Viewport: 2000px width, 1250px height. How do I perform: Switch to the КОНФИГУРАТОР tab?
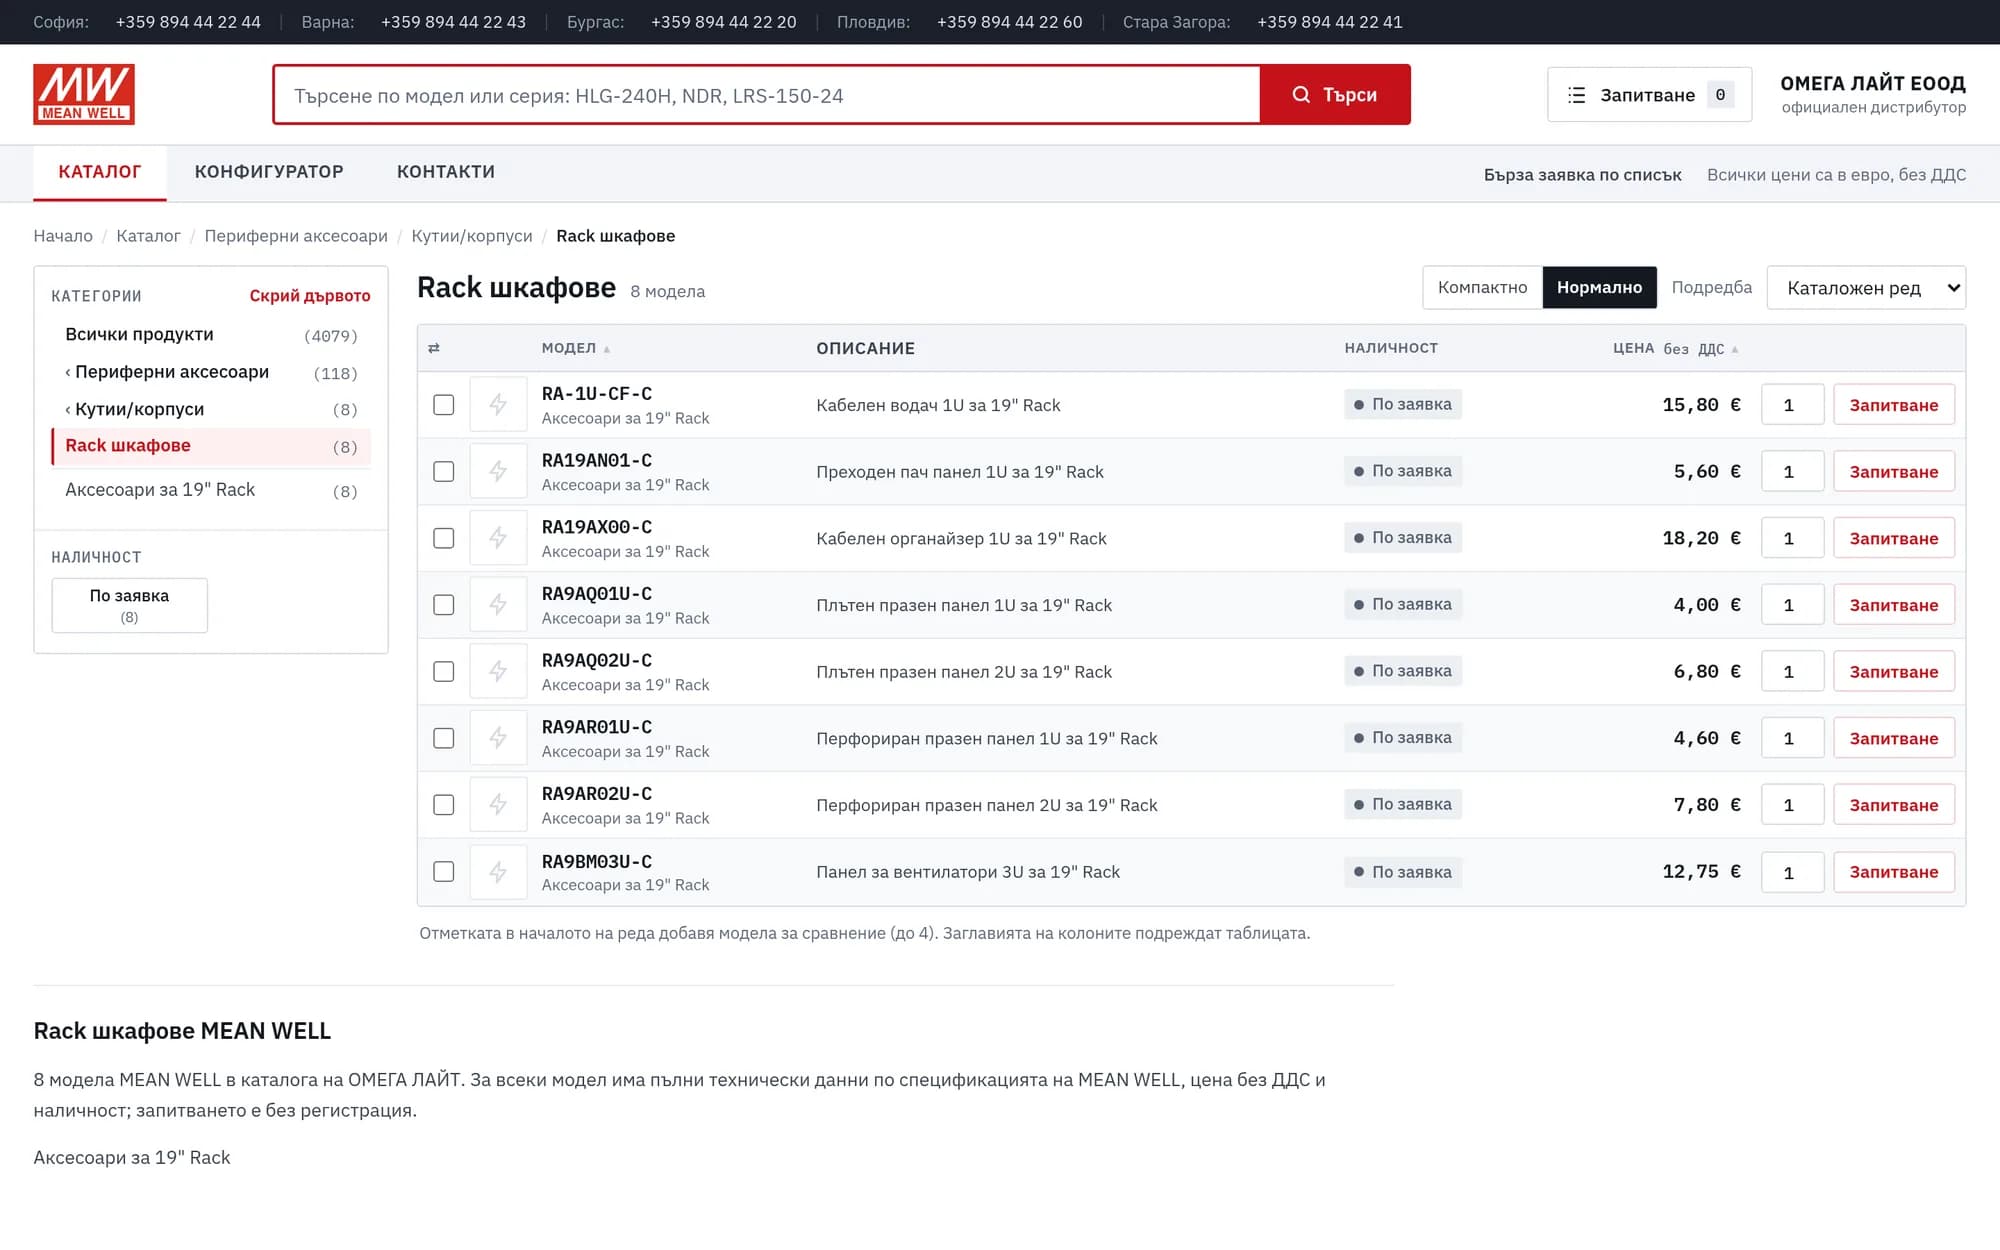click(269, 172)
